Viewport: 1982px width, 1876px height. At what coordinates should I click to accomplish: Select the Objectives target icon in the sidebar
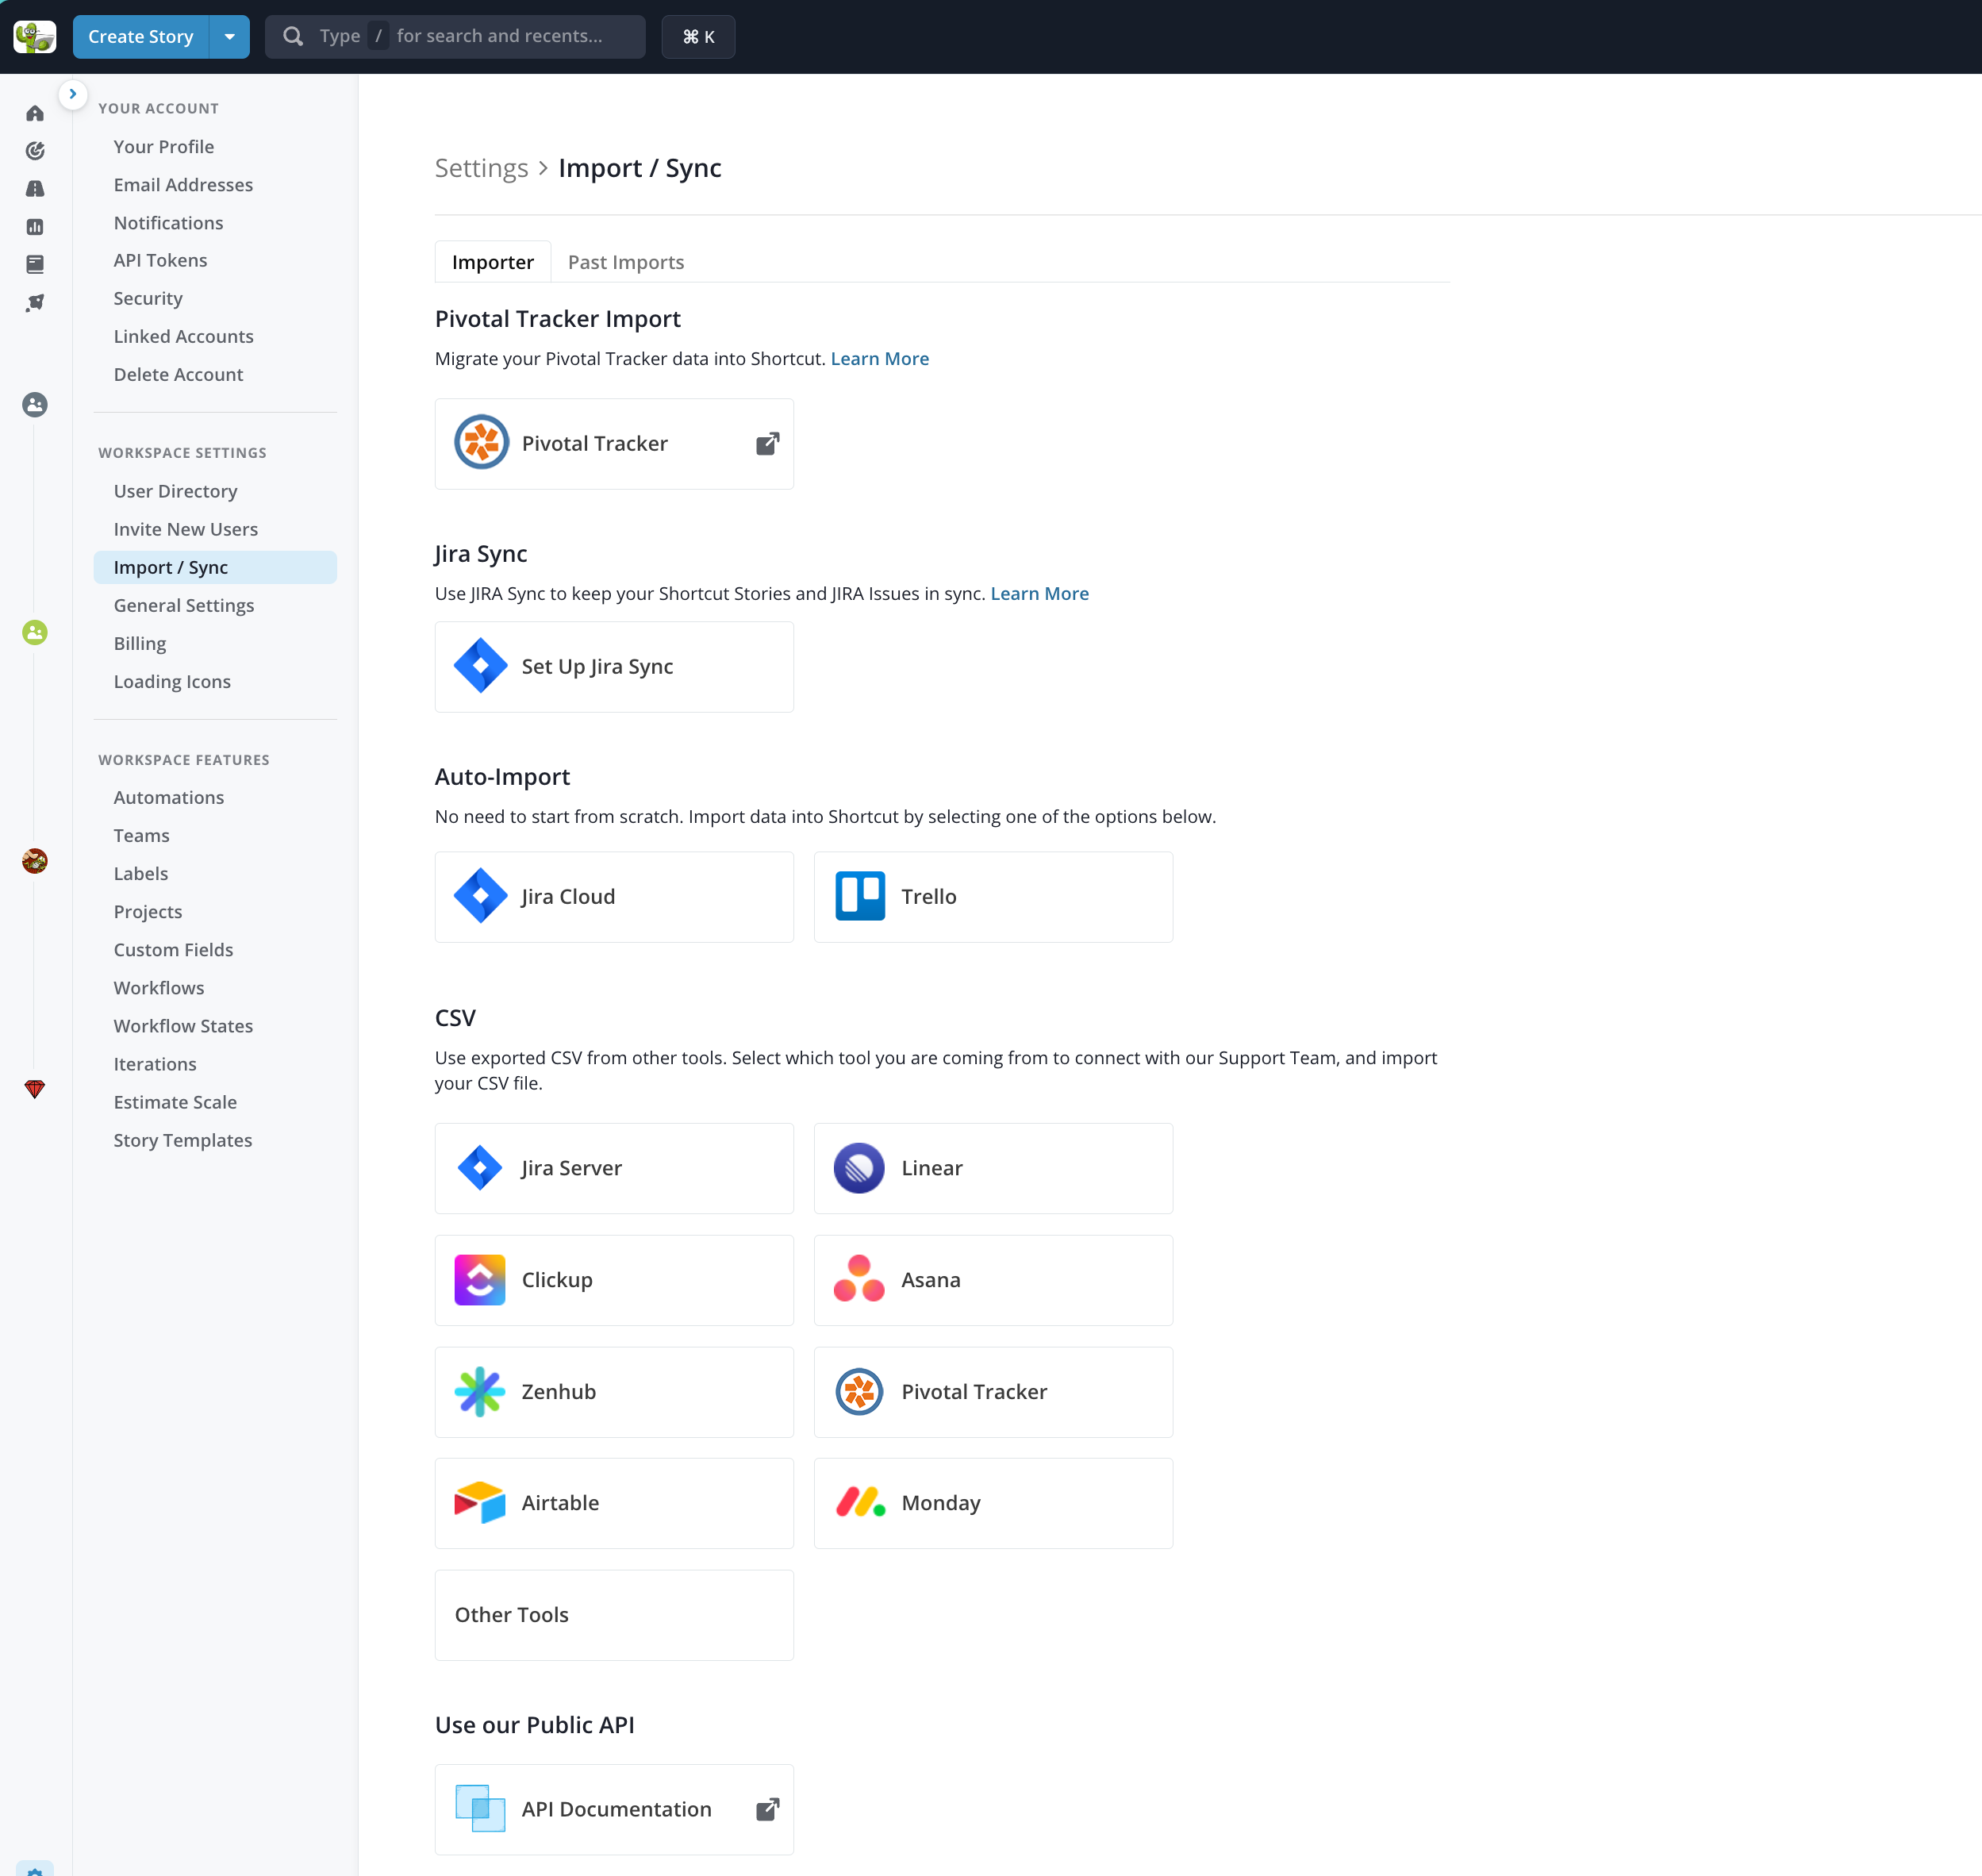[35, 150]
